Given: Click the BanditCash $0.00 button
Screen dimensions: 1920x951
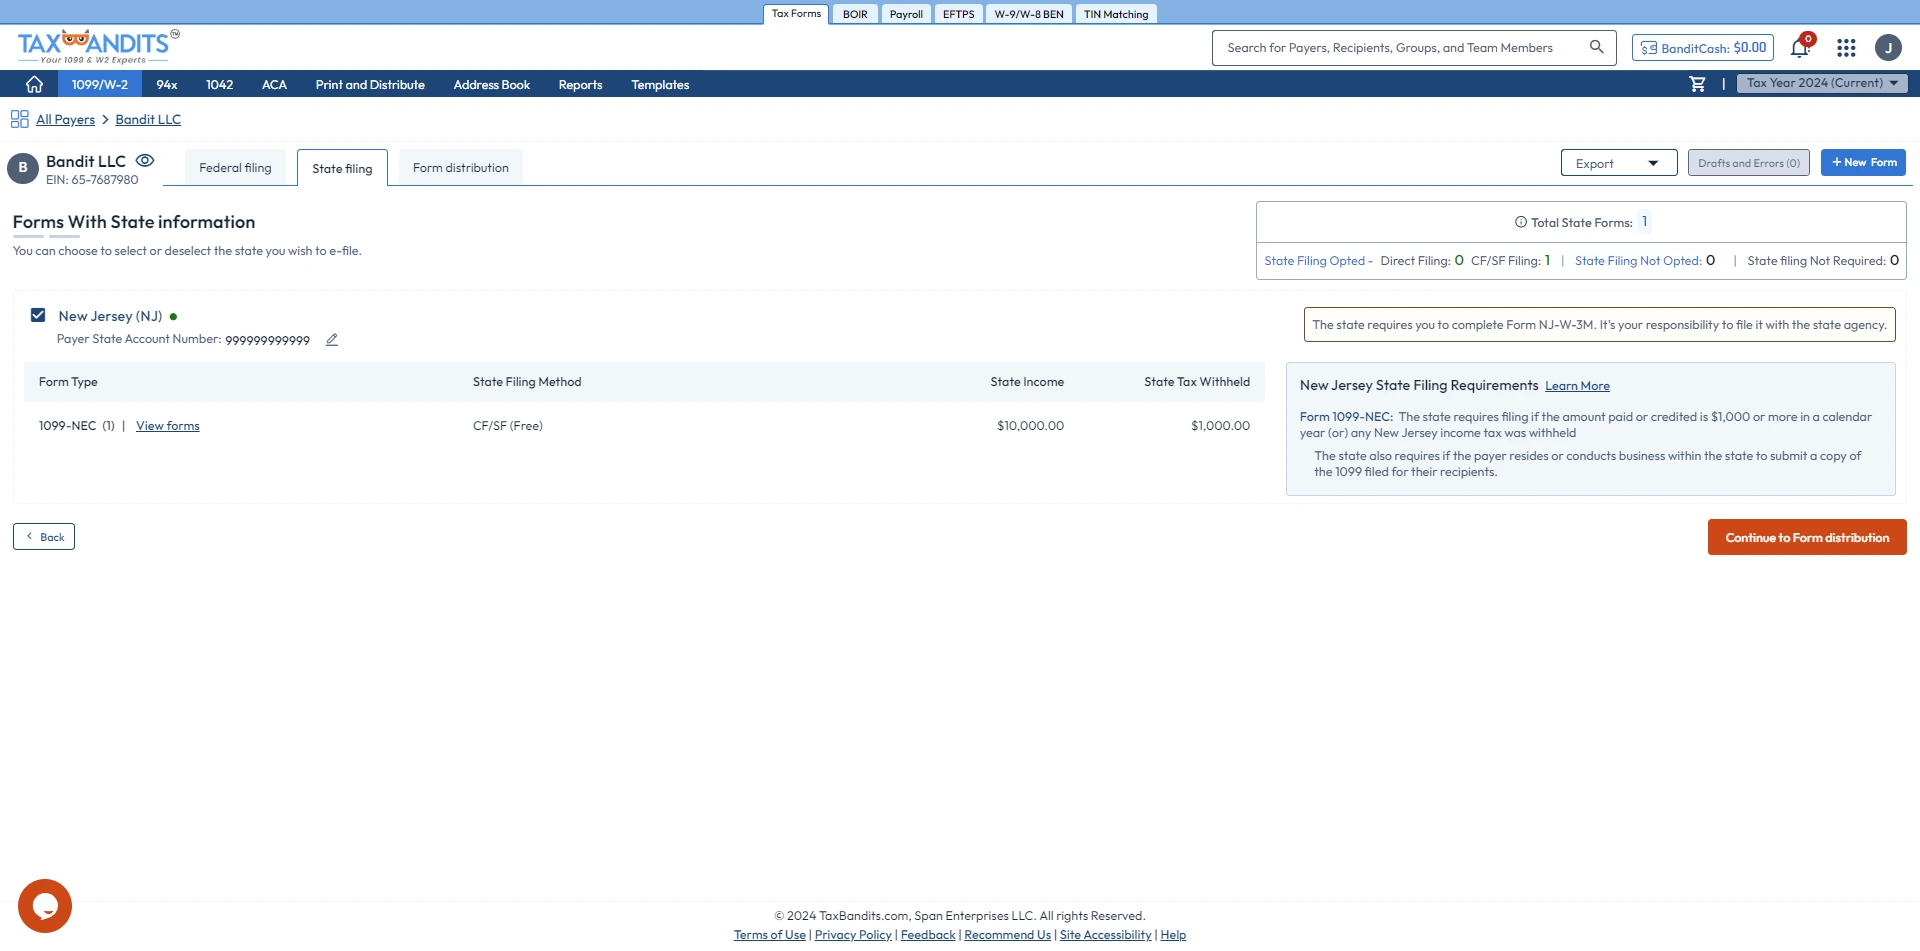Looking at the screenshot, I should 1703,47.
